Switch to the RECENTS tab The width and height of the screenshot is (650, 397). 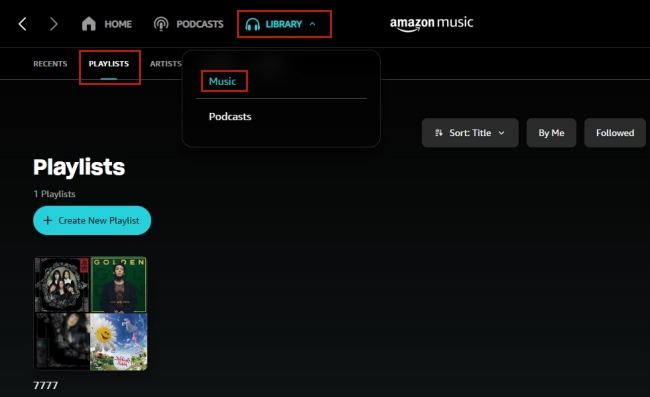coord(50,64)
